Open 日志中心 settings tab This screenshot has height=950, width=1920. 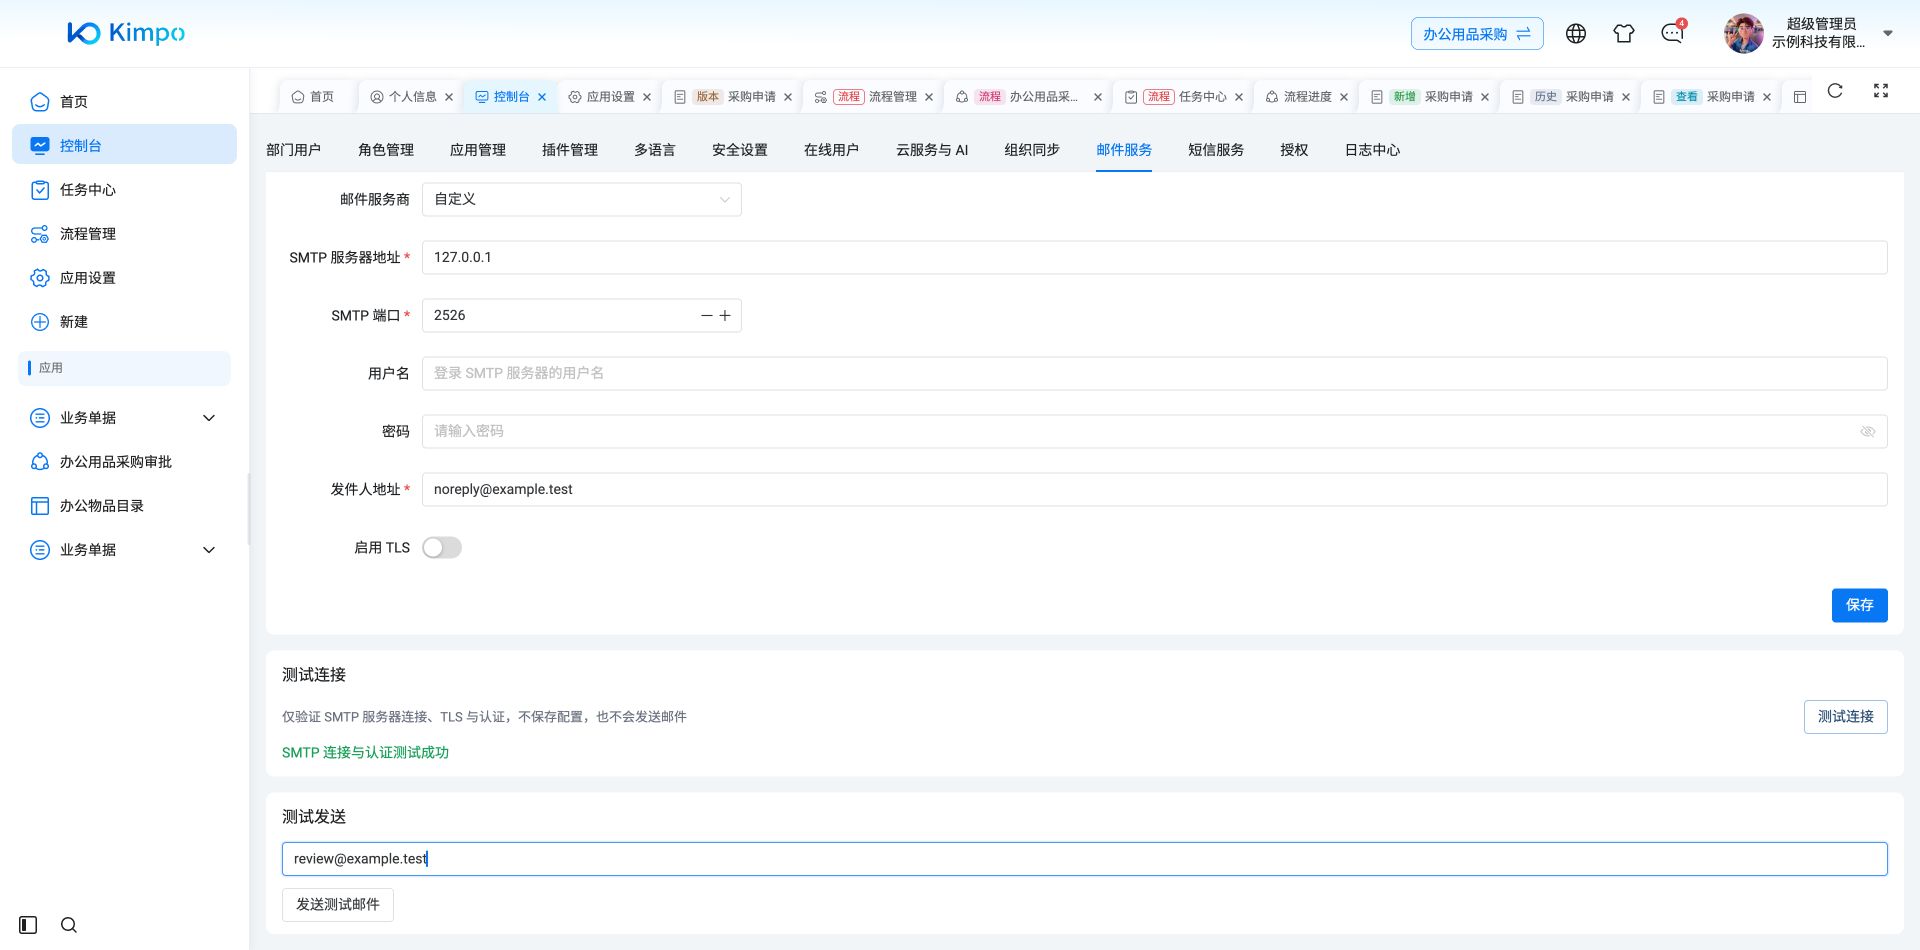point(1372,150)
